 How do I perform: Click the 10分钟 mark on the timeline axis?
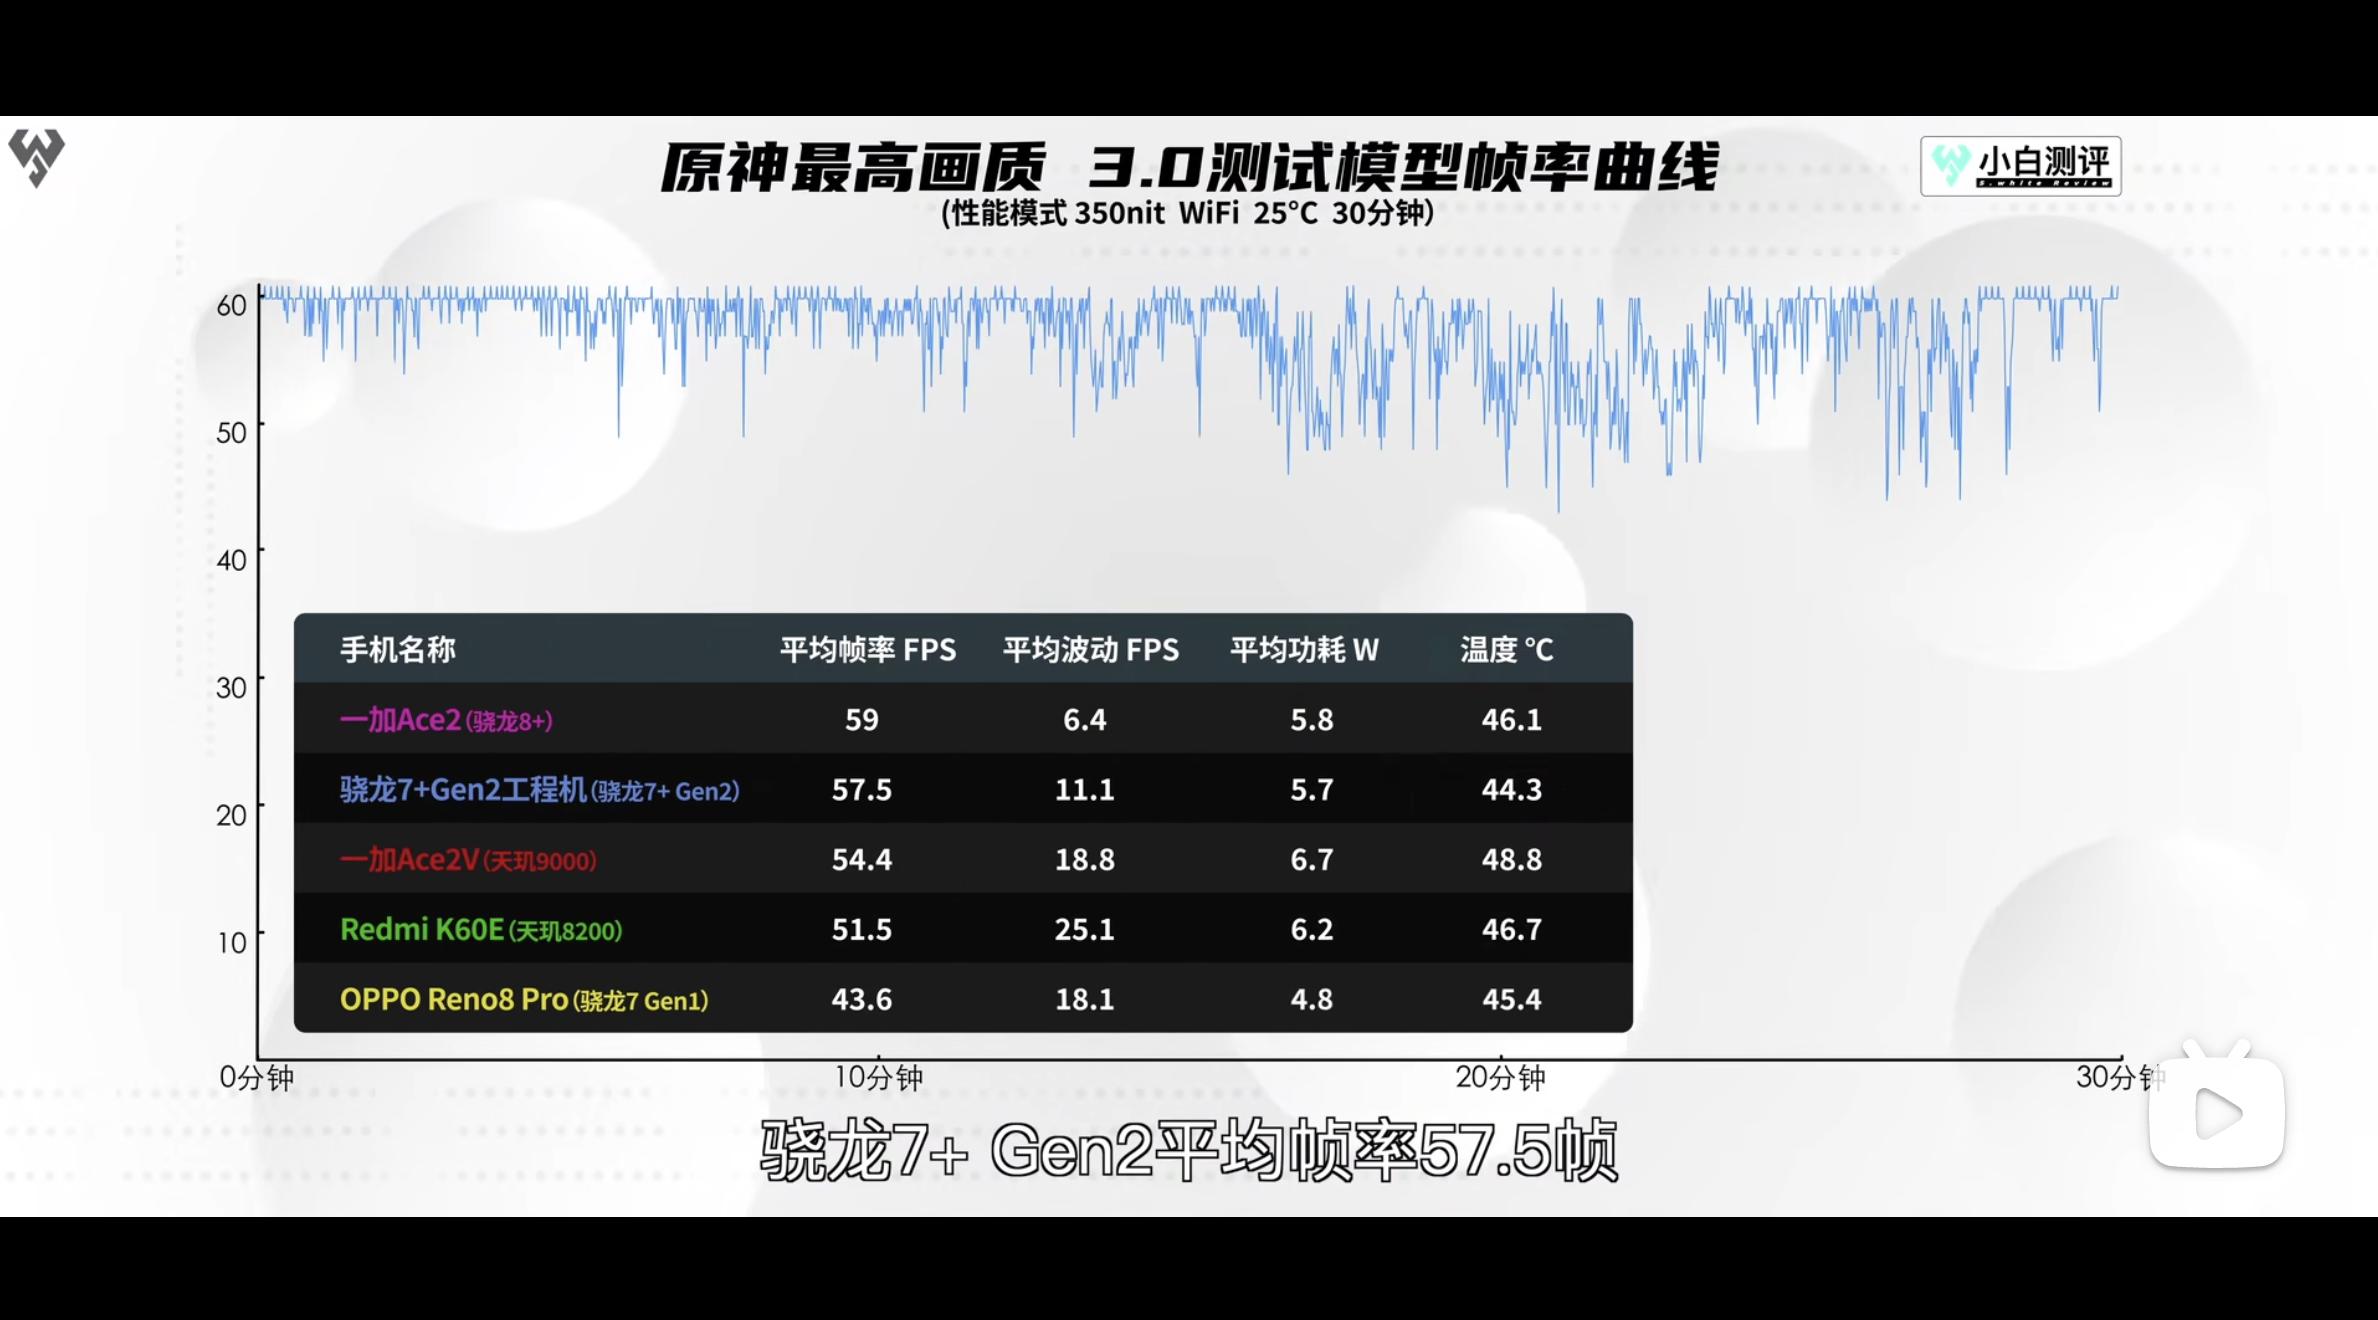[877, 1078]
